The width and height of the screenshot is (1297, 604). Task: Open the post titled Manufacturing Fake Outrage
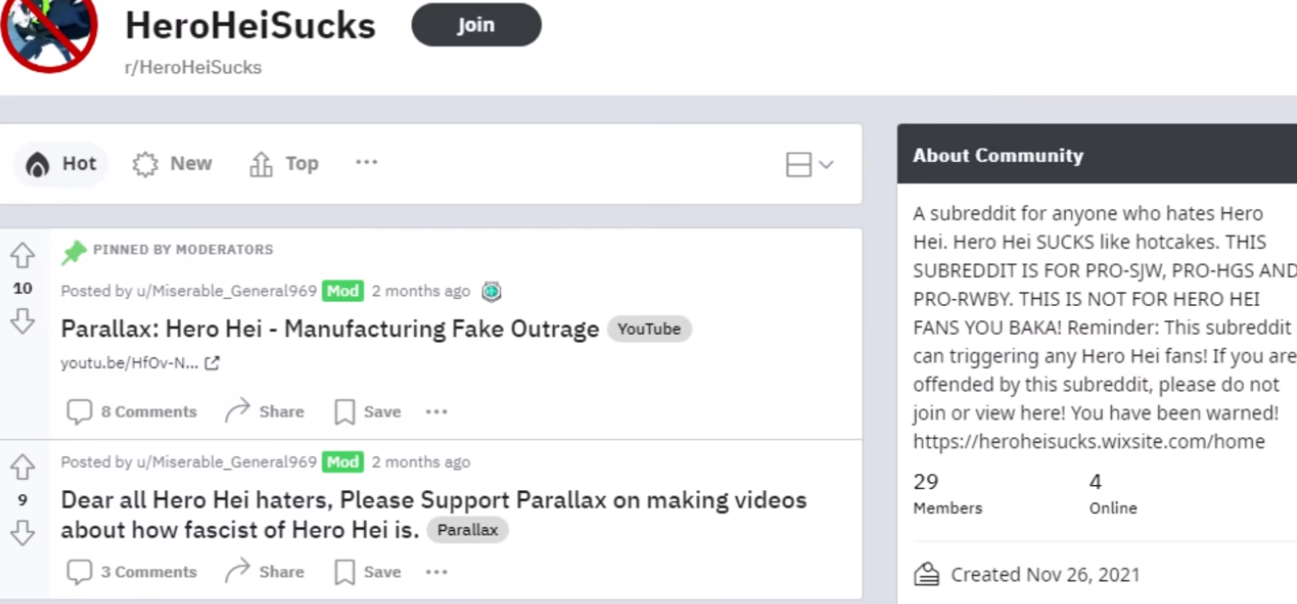(330, 329)
